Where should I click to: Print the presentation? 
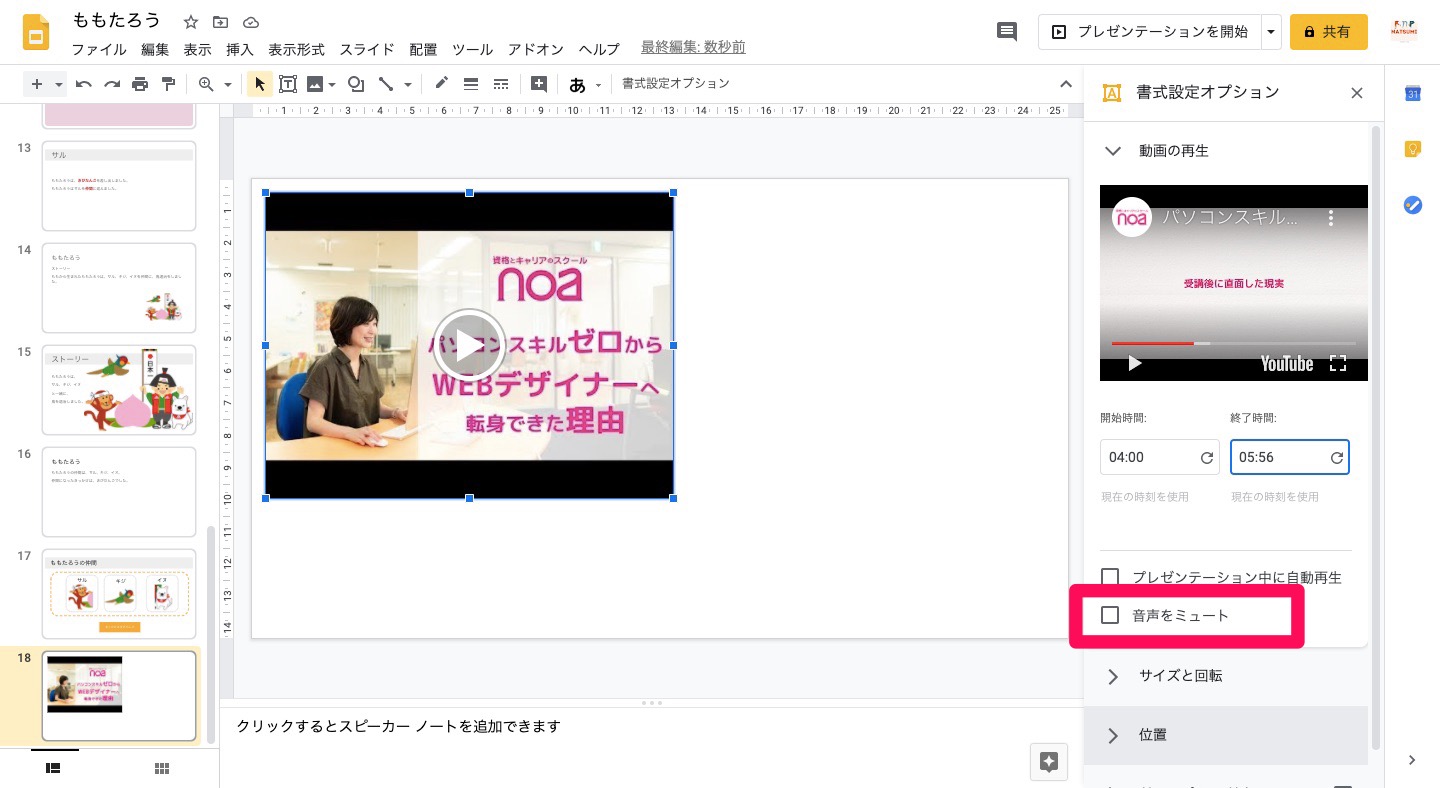(140, 84)
